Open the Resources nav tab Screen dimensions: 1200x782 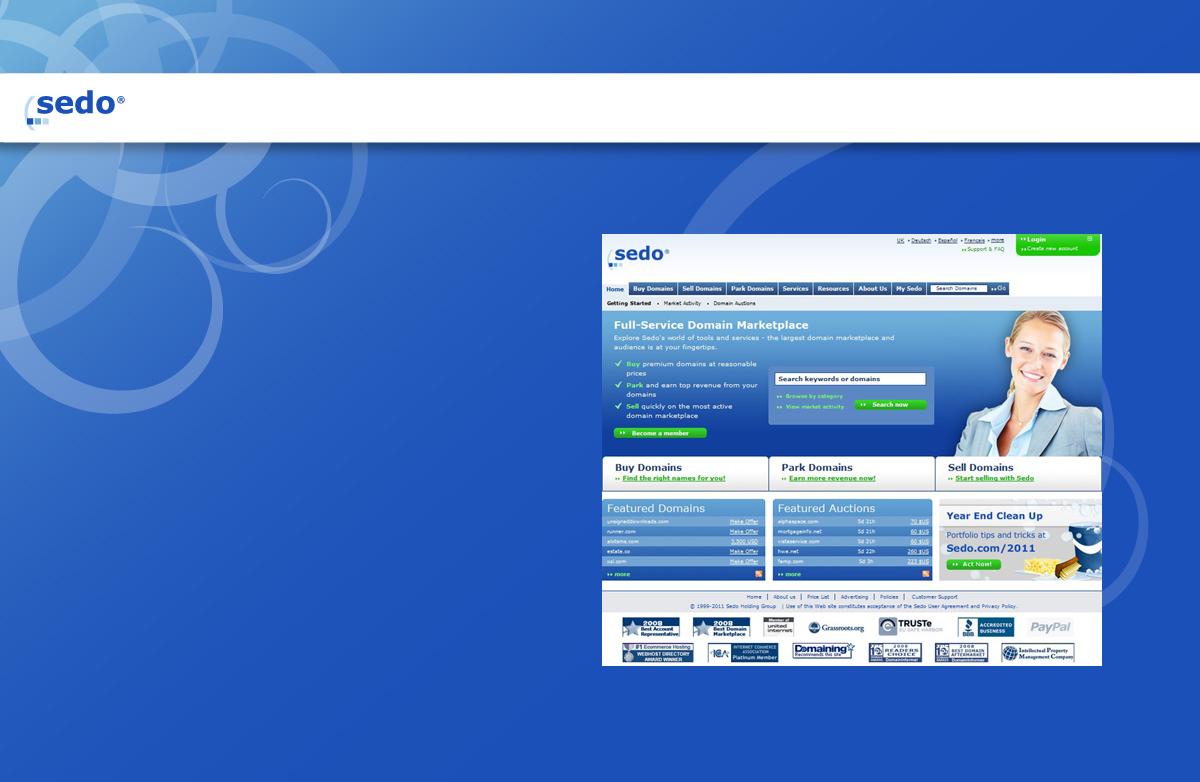pyautogui.click(x=833, y=289)
